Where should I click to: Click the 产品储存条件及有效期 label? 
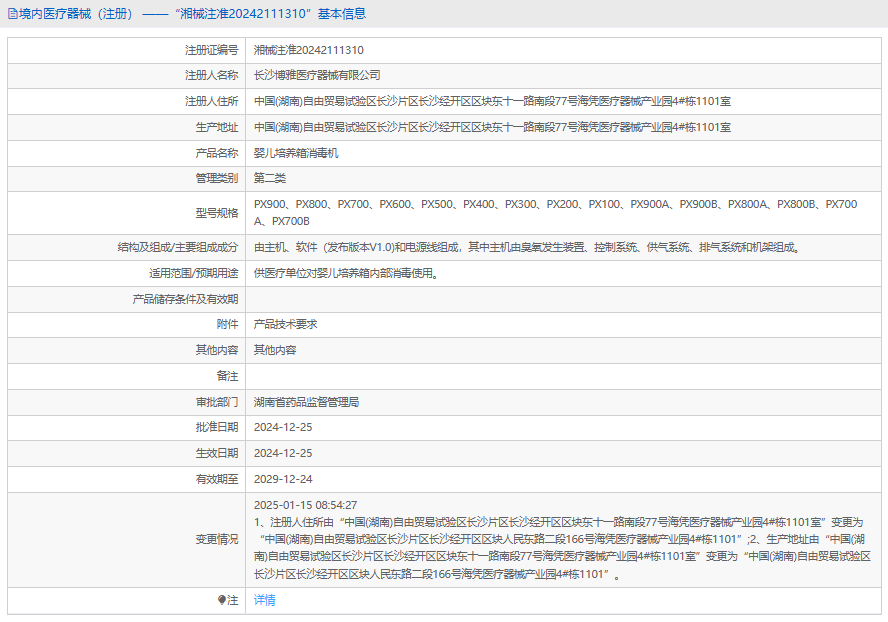(185, 299)
